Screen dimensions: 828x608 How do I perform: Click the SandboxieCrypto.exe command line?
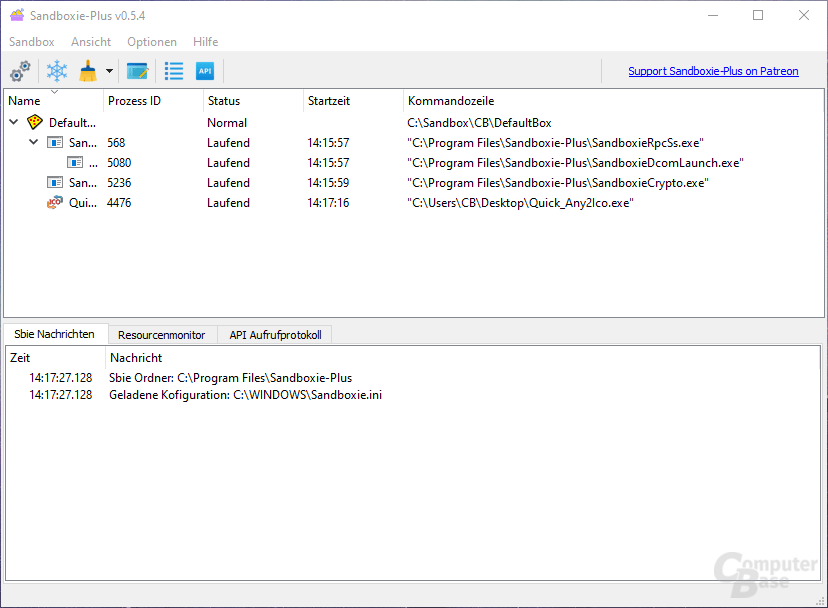558,183
